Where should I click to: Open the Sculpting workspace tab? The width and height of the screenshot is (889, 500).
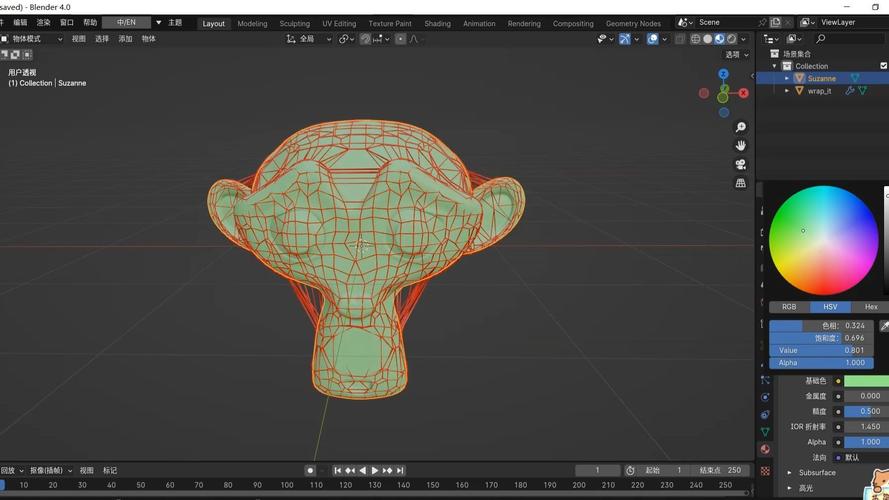[x=295, y=23]
